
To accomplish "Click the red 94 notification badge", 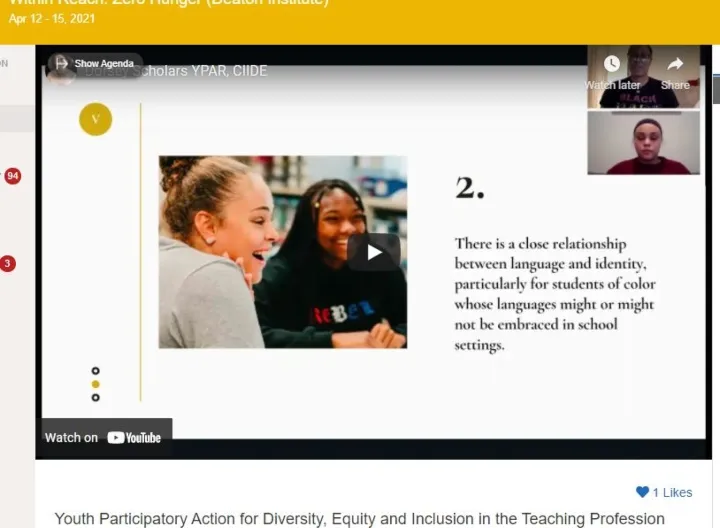I will pyautogui.click(x=12, y=176).
